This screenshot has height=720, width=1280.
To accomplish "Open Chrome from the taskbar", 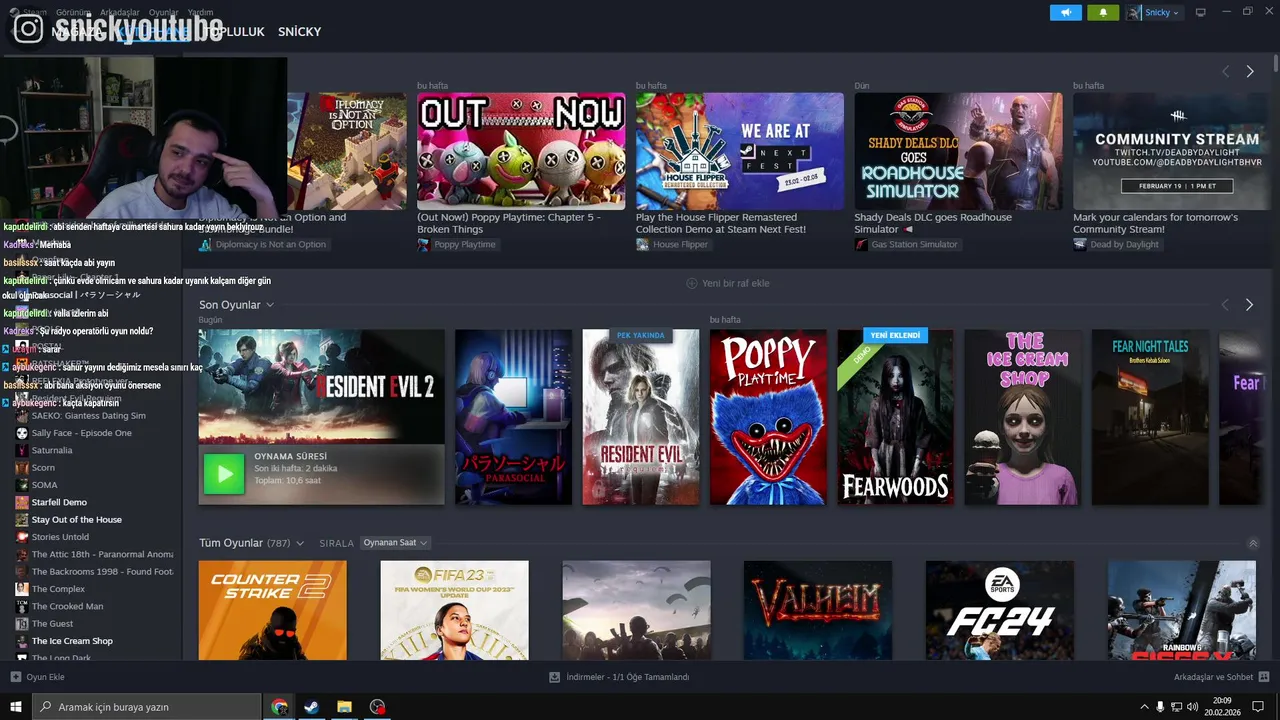I will [279, 707].
